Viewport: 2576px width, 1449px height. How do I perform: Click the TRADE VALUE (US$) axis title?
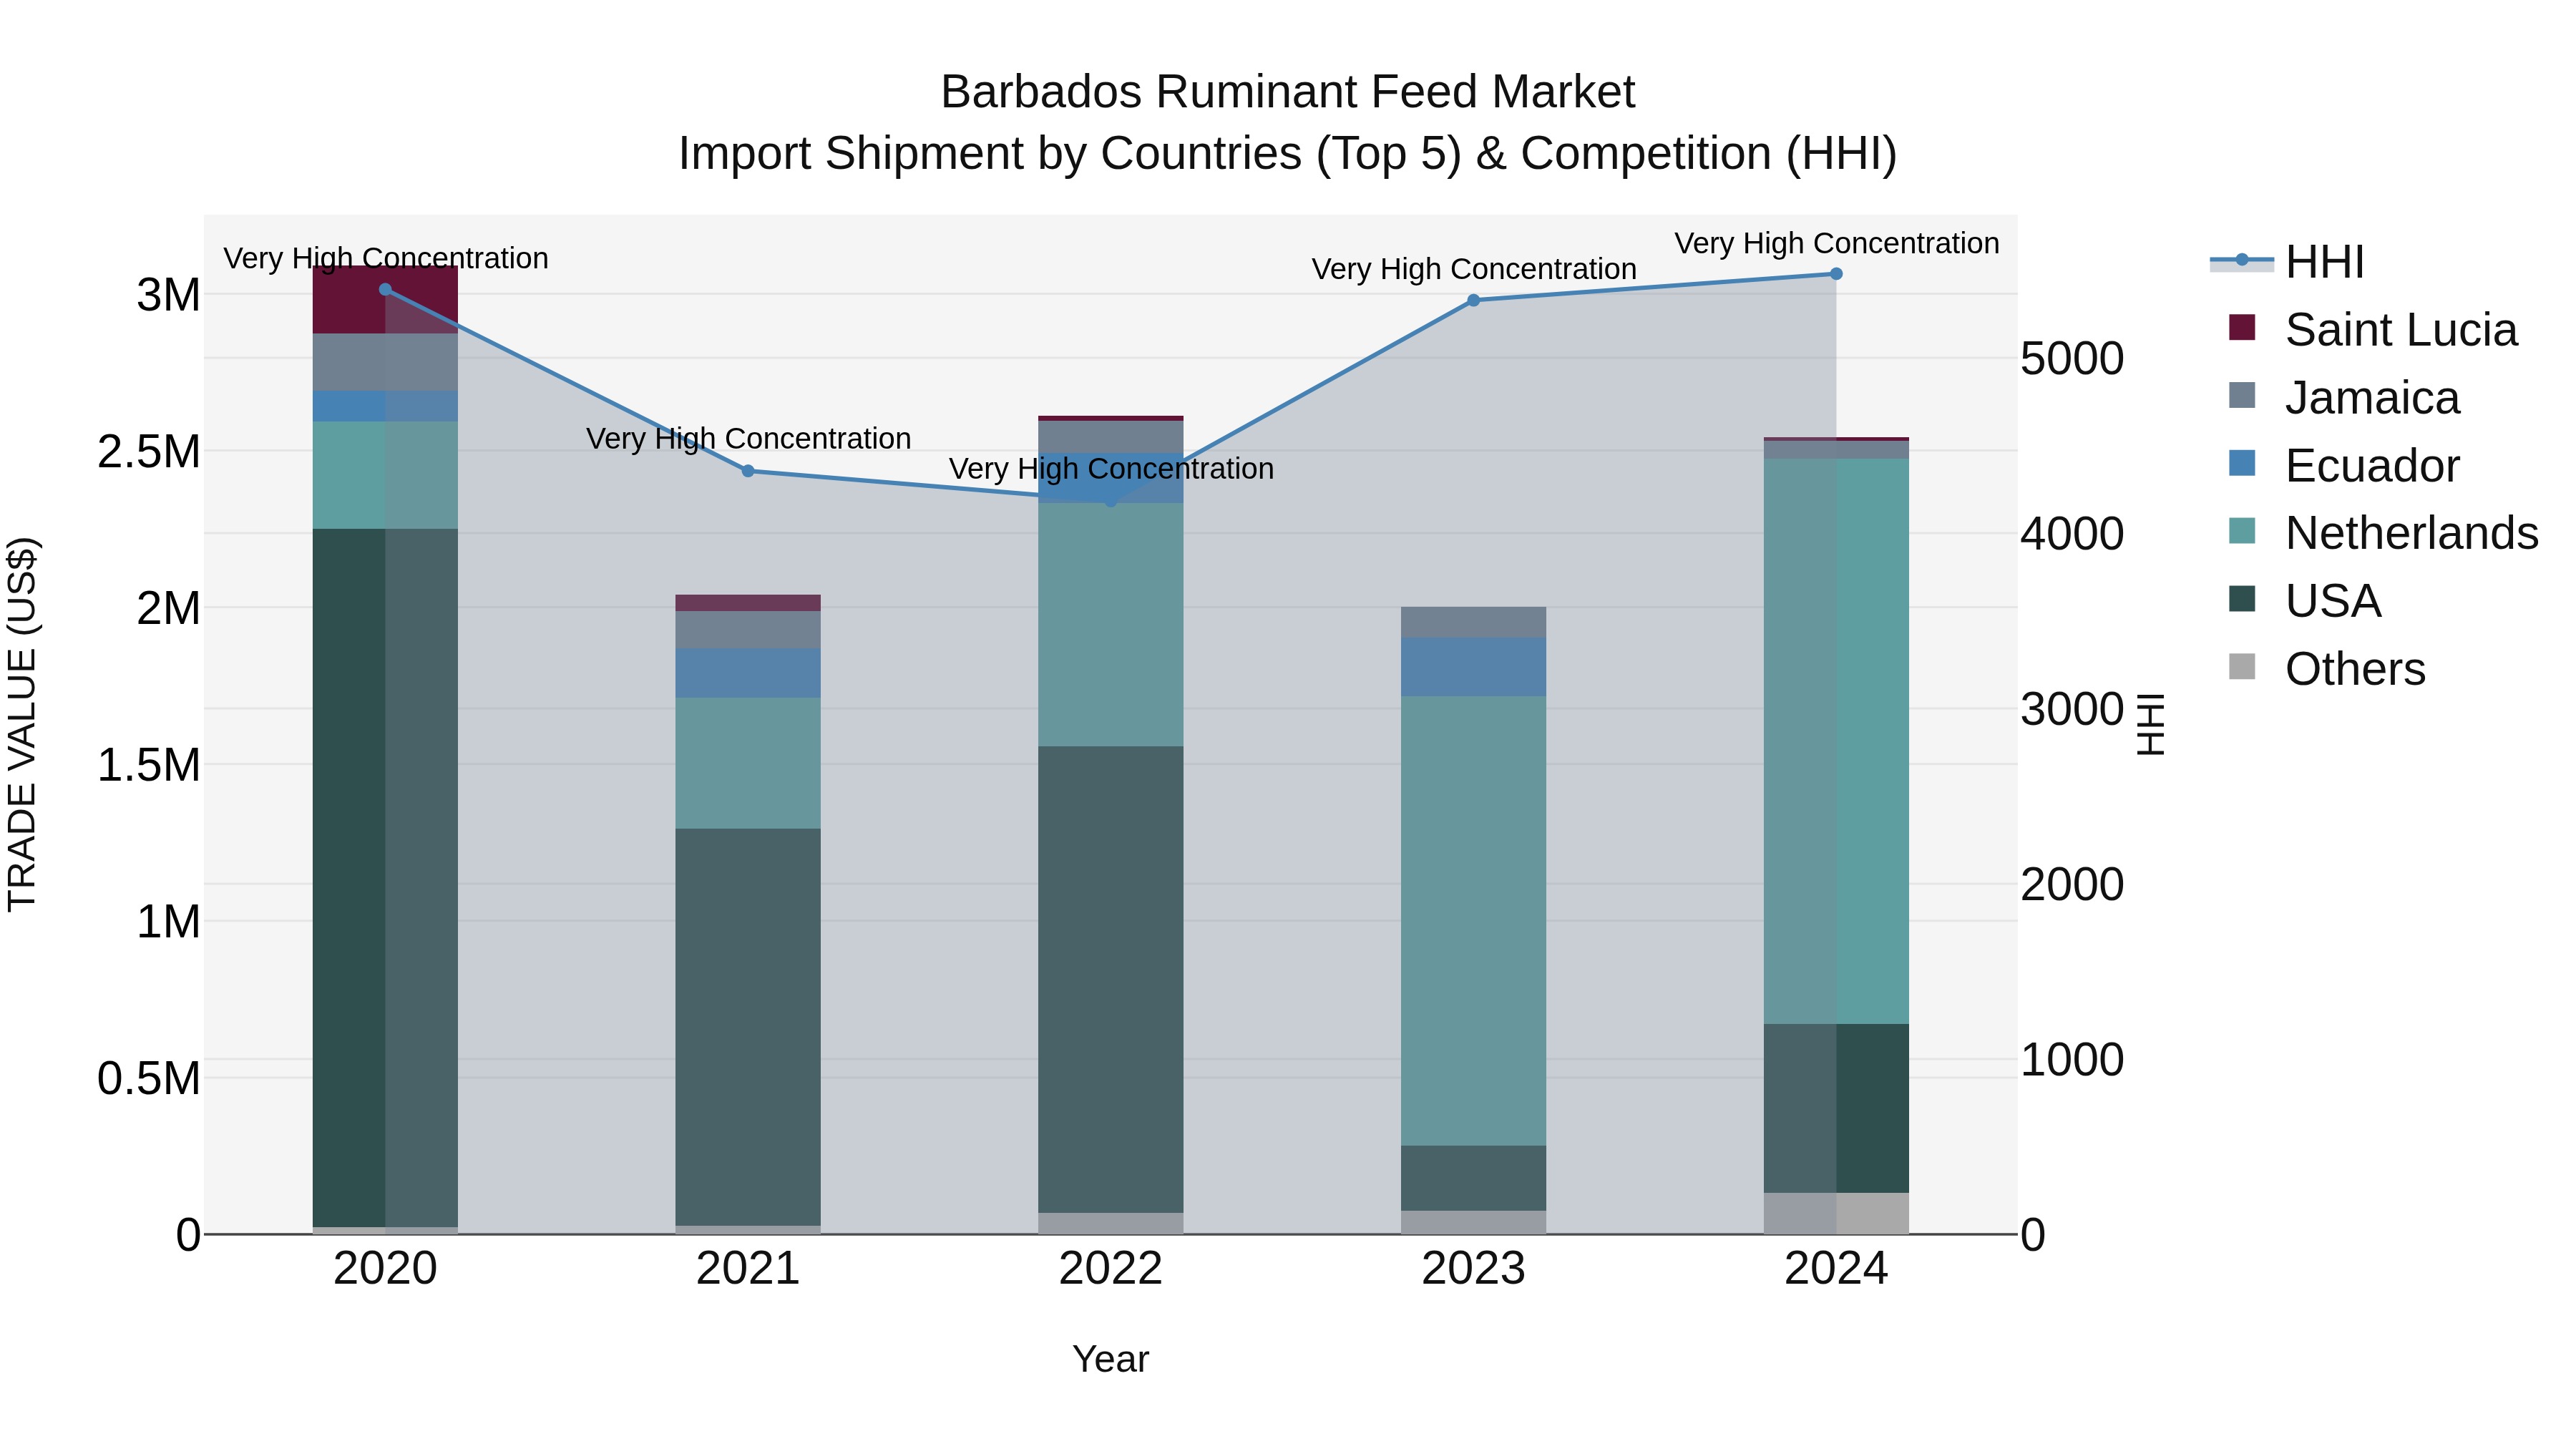pyautogui.click(x=22, y=724)
